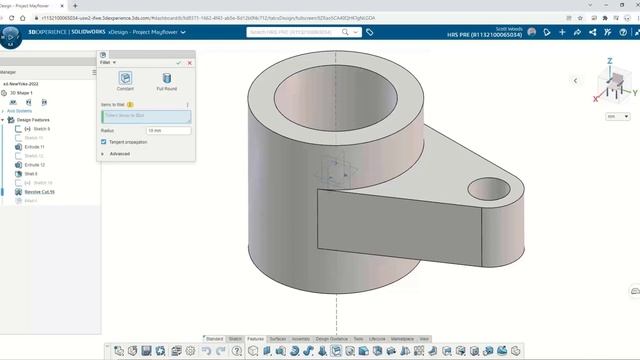Open the user profile avatar
The image size is (640, 360).
click(531, 32)
